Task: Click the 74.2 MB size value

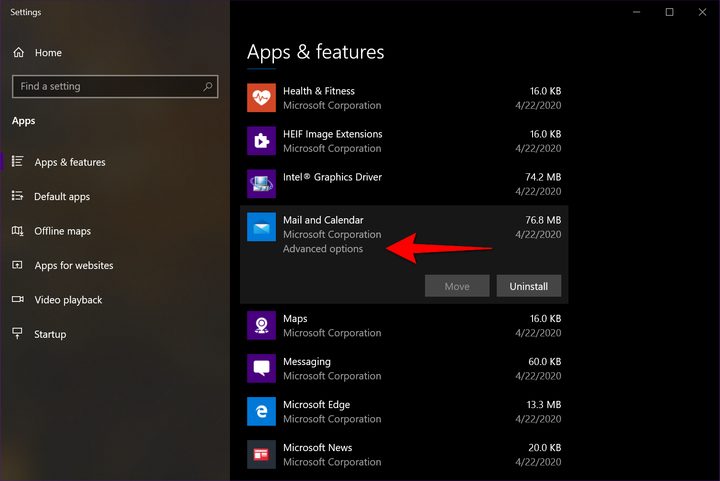Action: point(543,177)
